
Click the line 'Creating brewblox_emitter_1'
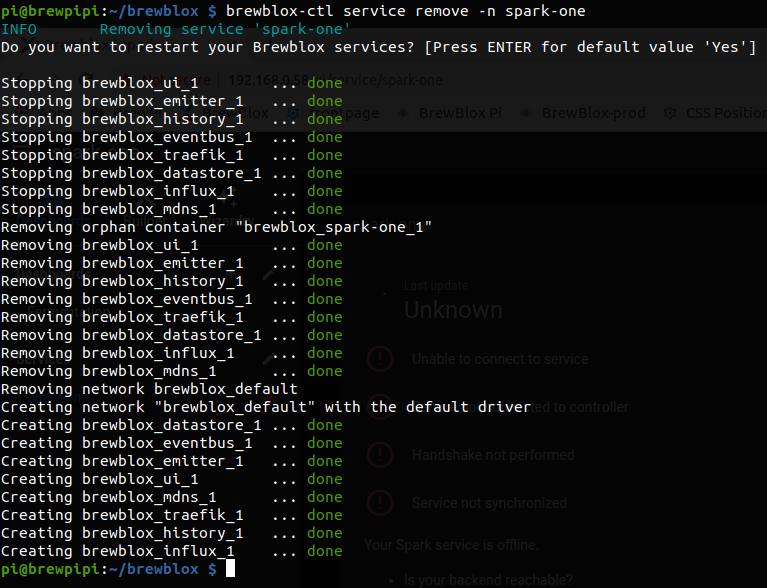172,461
